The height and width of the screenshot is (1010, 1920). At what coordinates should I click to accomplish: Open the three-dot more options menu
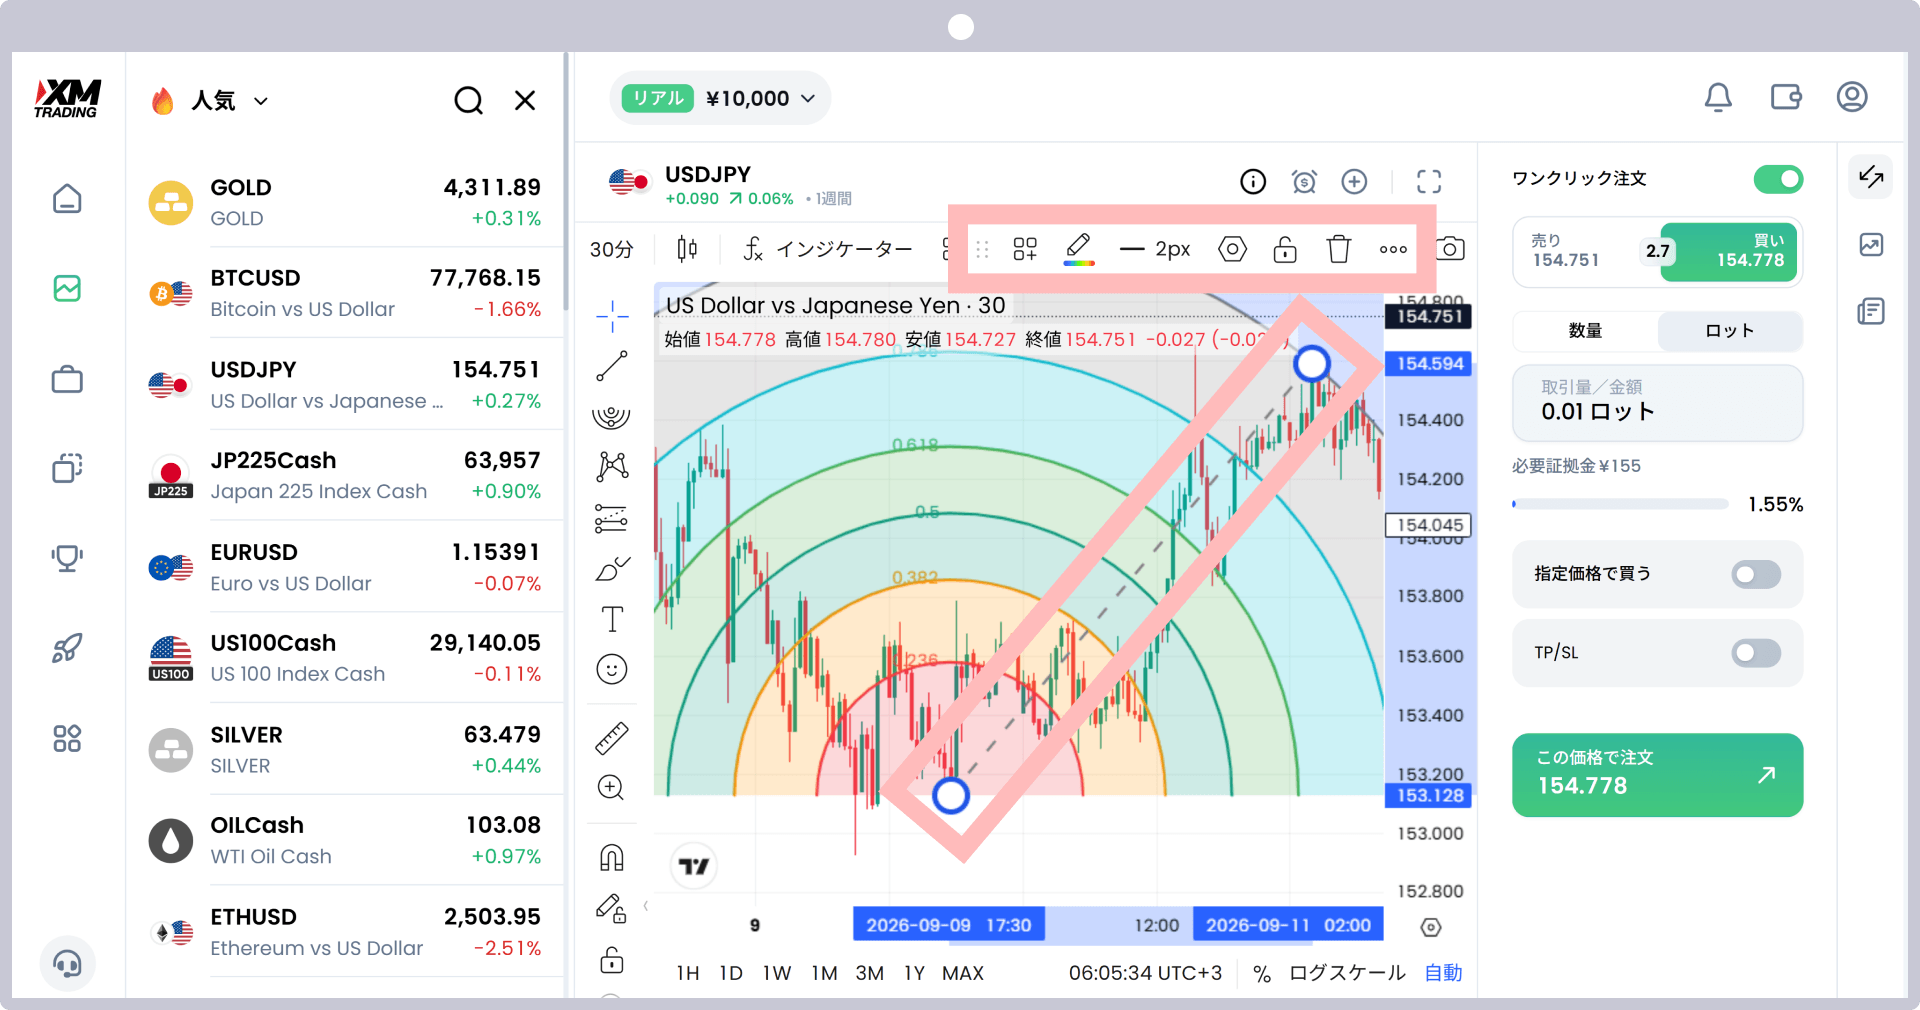[1393, 249]
